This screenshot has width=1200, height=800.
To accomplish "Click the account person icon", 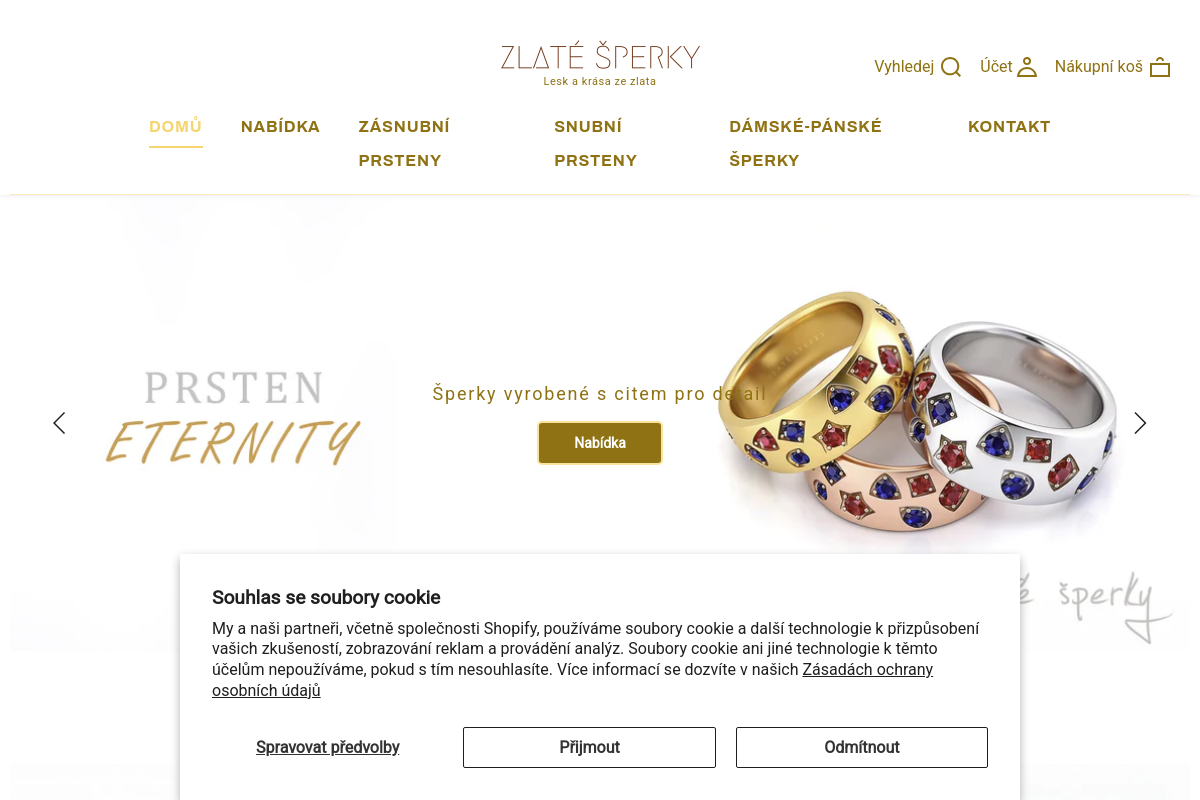I will 1027,66.
